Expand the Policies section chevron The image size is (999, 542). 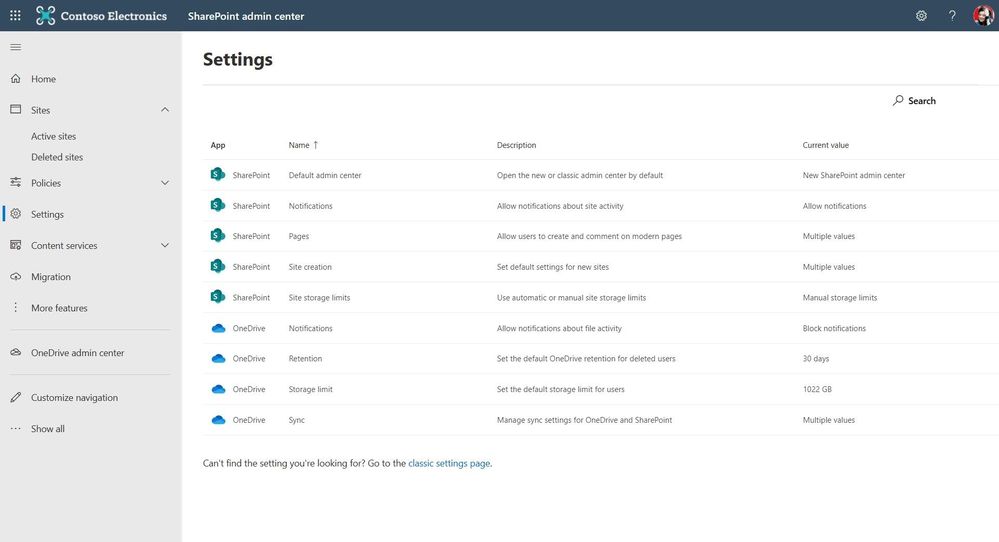[165, 183]
